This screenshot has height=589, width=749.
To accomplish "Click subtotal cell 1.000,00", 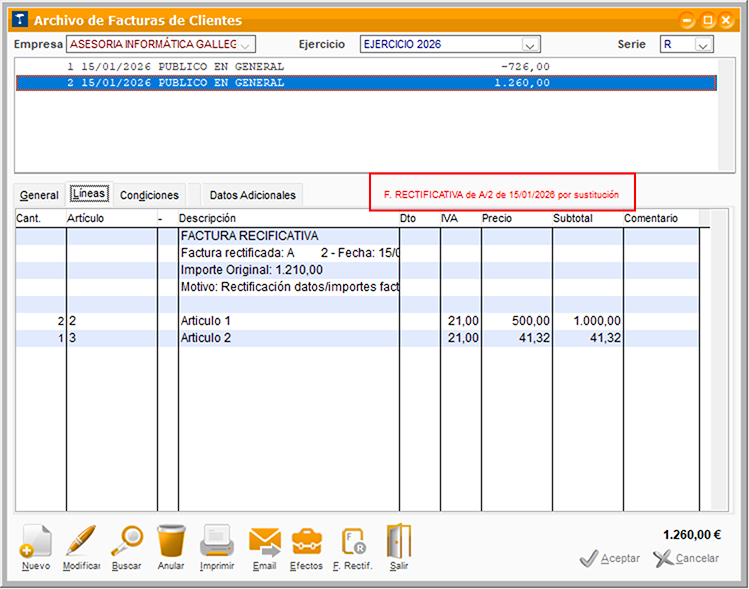I will tap(588, 321).
